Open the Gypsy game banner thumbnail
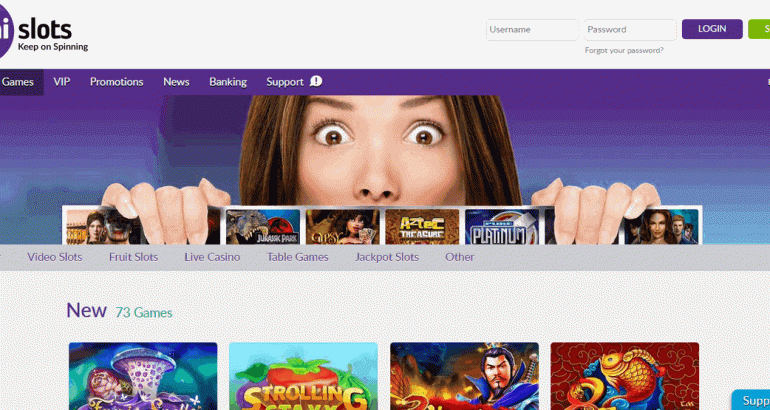Image resolution: width=770 pixels, height=410 pixels. pos(342,227)
